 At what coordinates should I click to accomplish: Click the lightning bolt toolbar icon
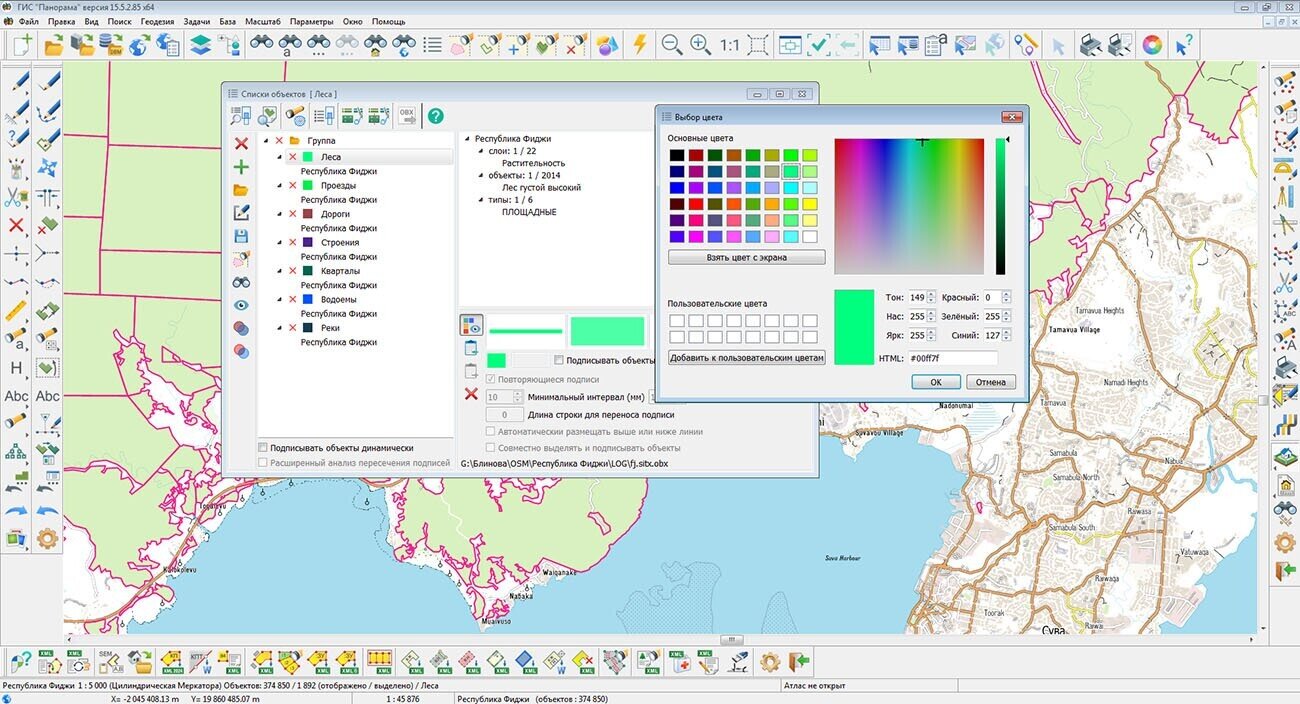click(x=640, y=45)
